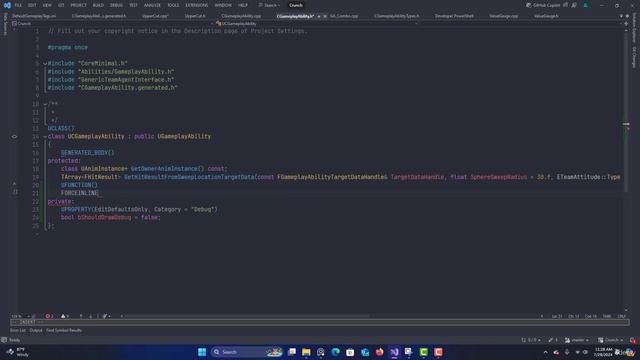Screen dimensions: 640x360
Task: Switch to the ValueGauge.h tab
Action: tap(546, 16)
